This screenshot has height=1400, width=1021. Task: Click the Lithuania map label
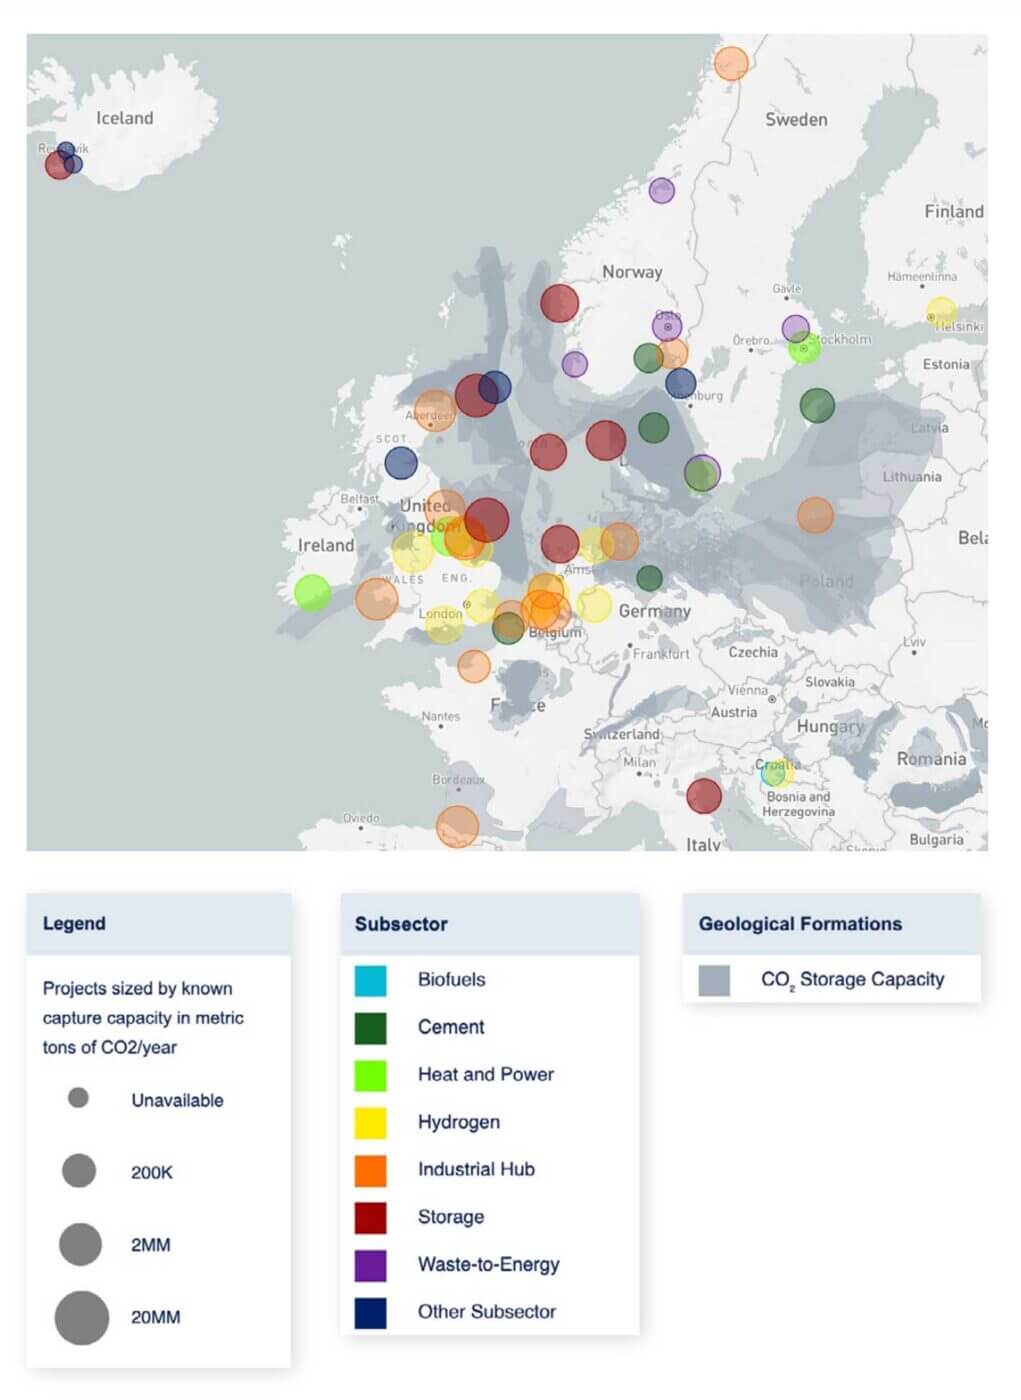point(912,476)
